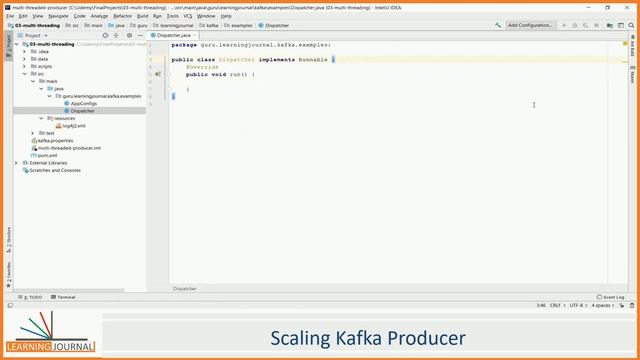640x360 pixels.
Task: Open the Structure tool window sidebar button
Action: (9, 240)
